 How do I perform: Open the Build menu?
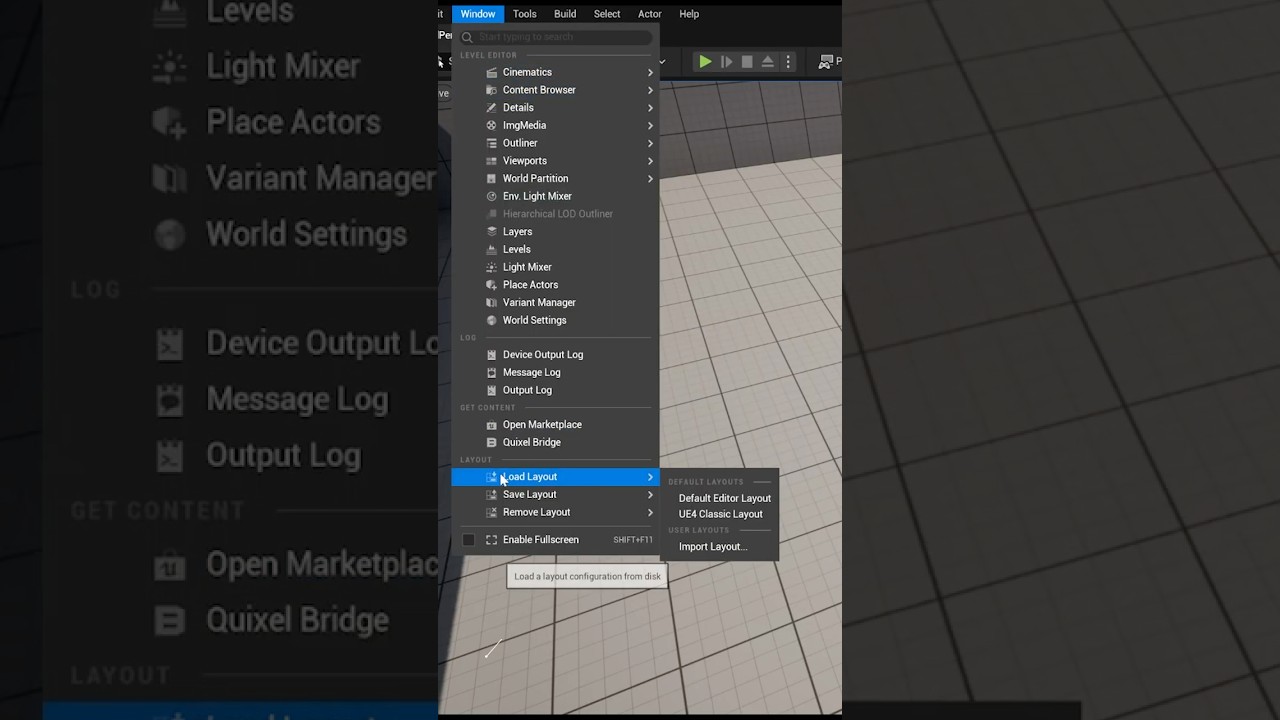tap(565, 14)
